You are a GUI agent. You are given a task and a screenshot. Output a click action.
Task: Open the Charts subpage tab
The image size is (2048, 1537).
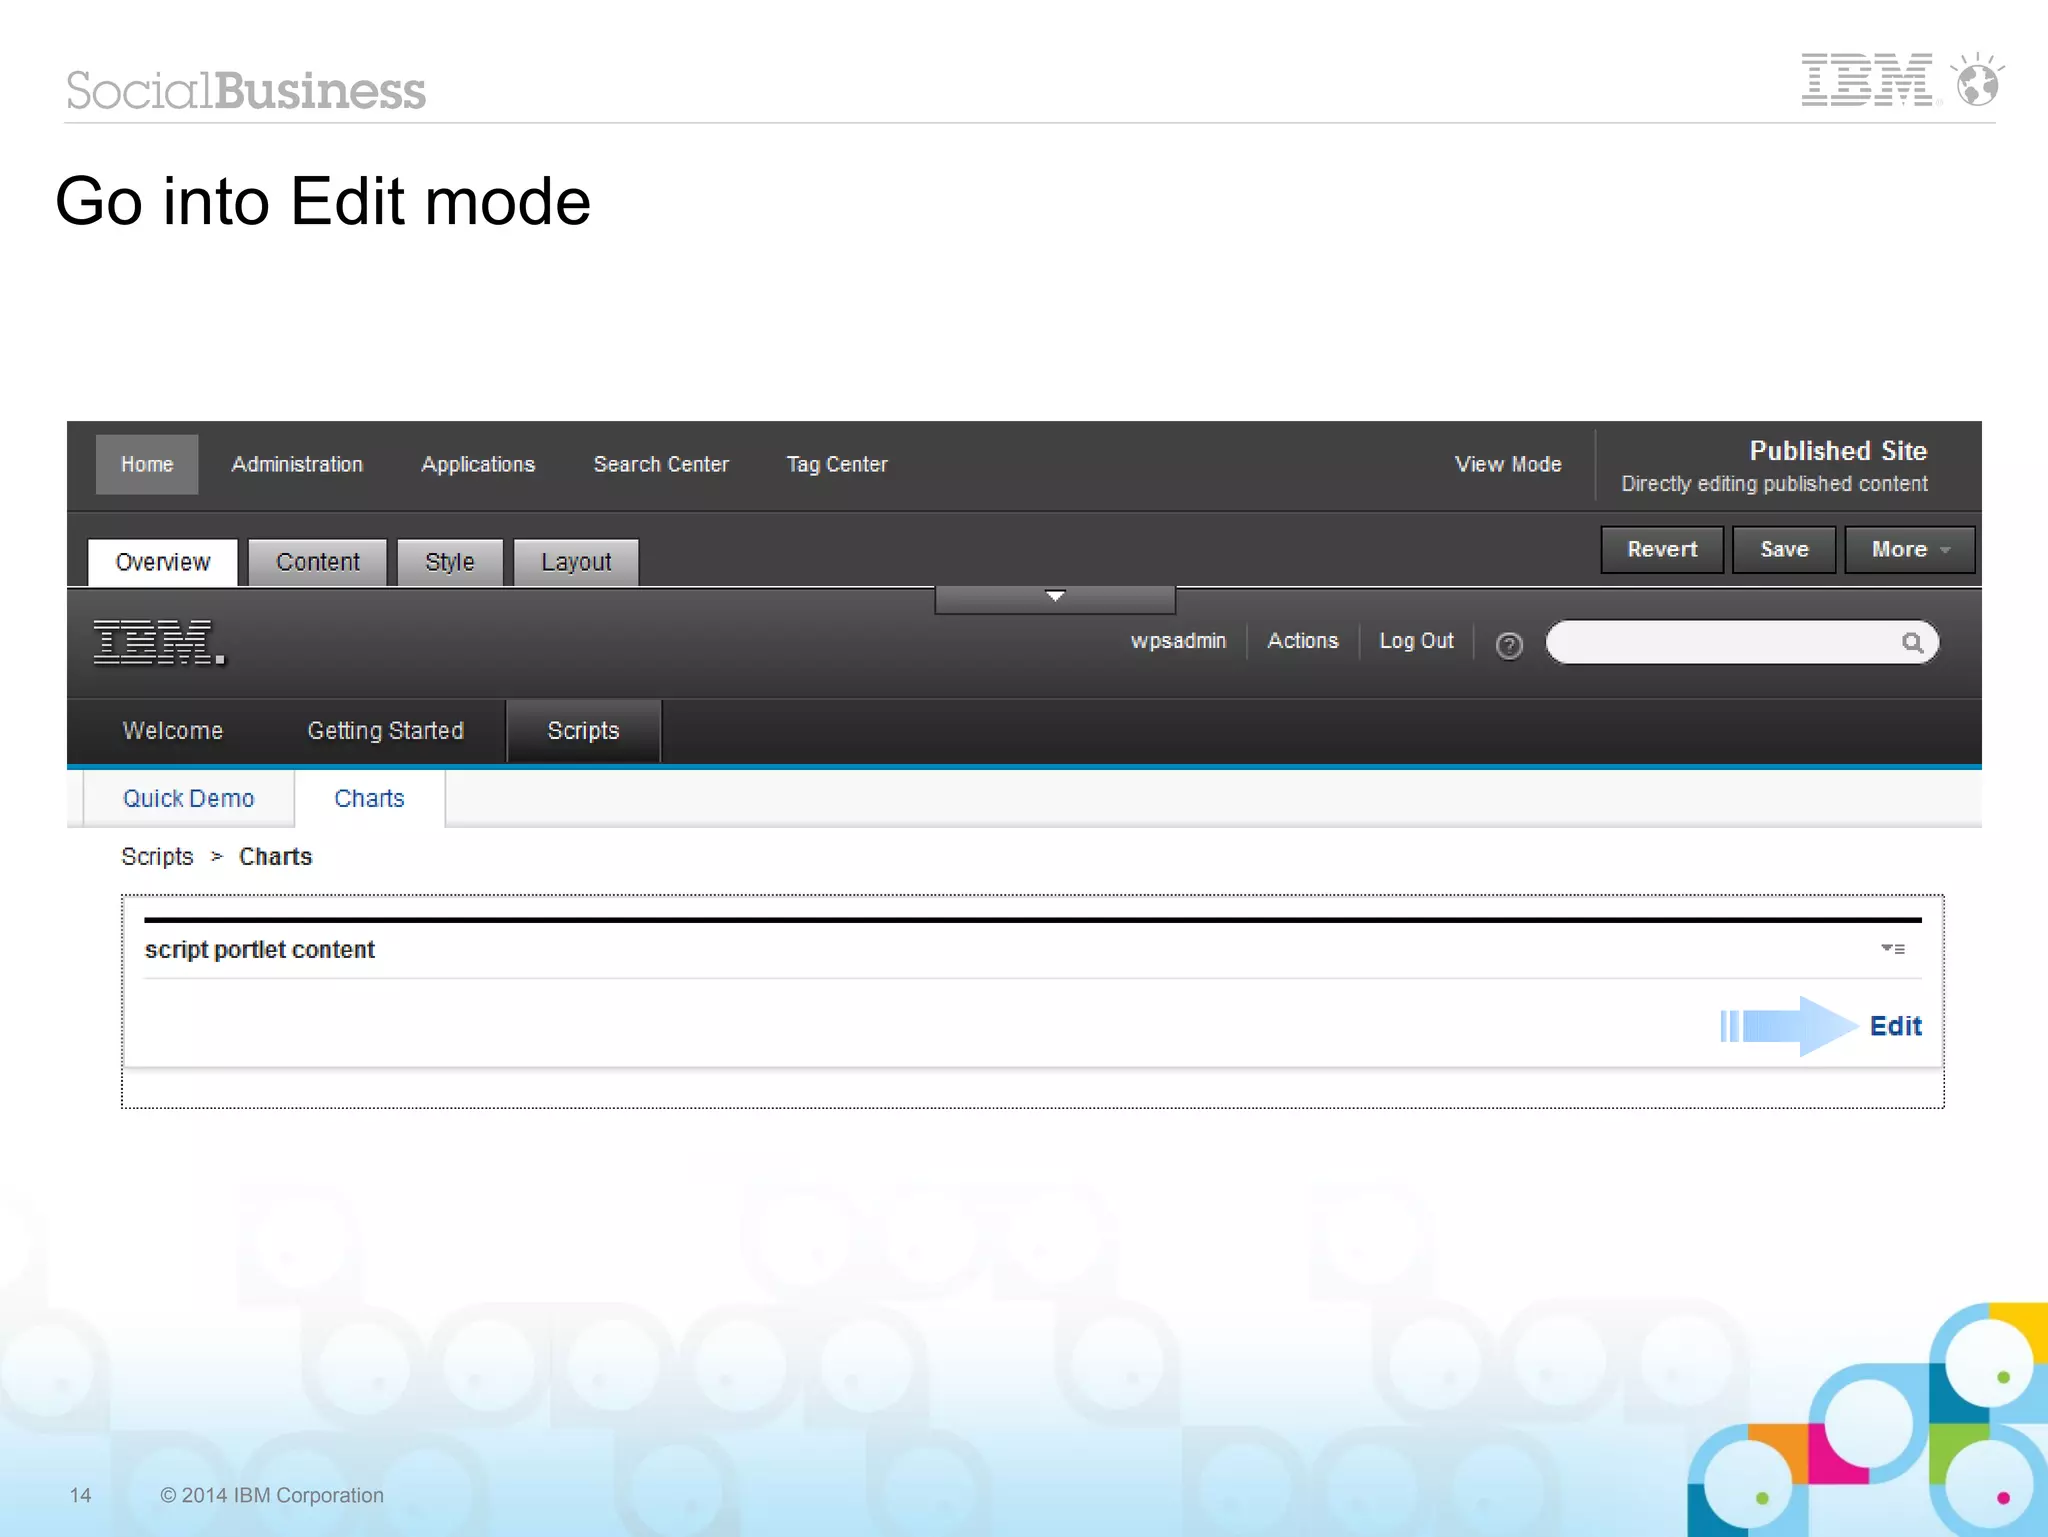[x=369, y=798]
